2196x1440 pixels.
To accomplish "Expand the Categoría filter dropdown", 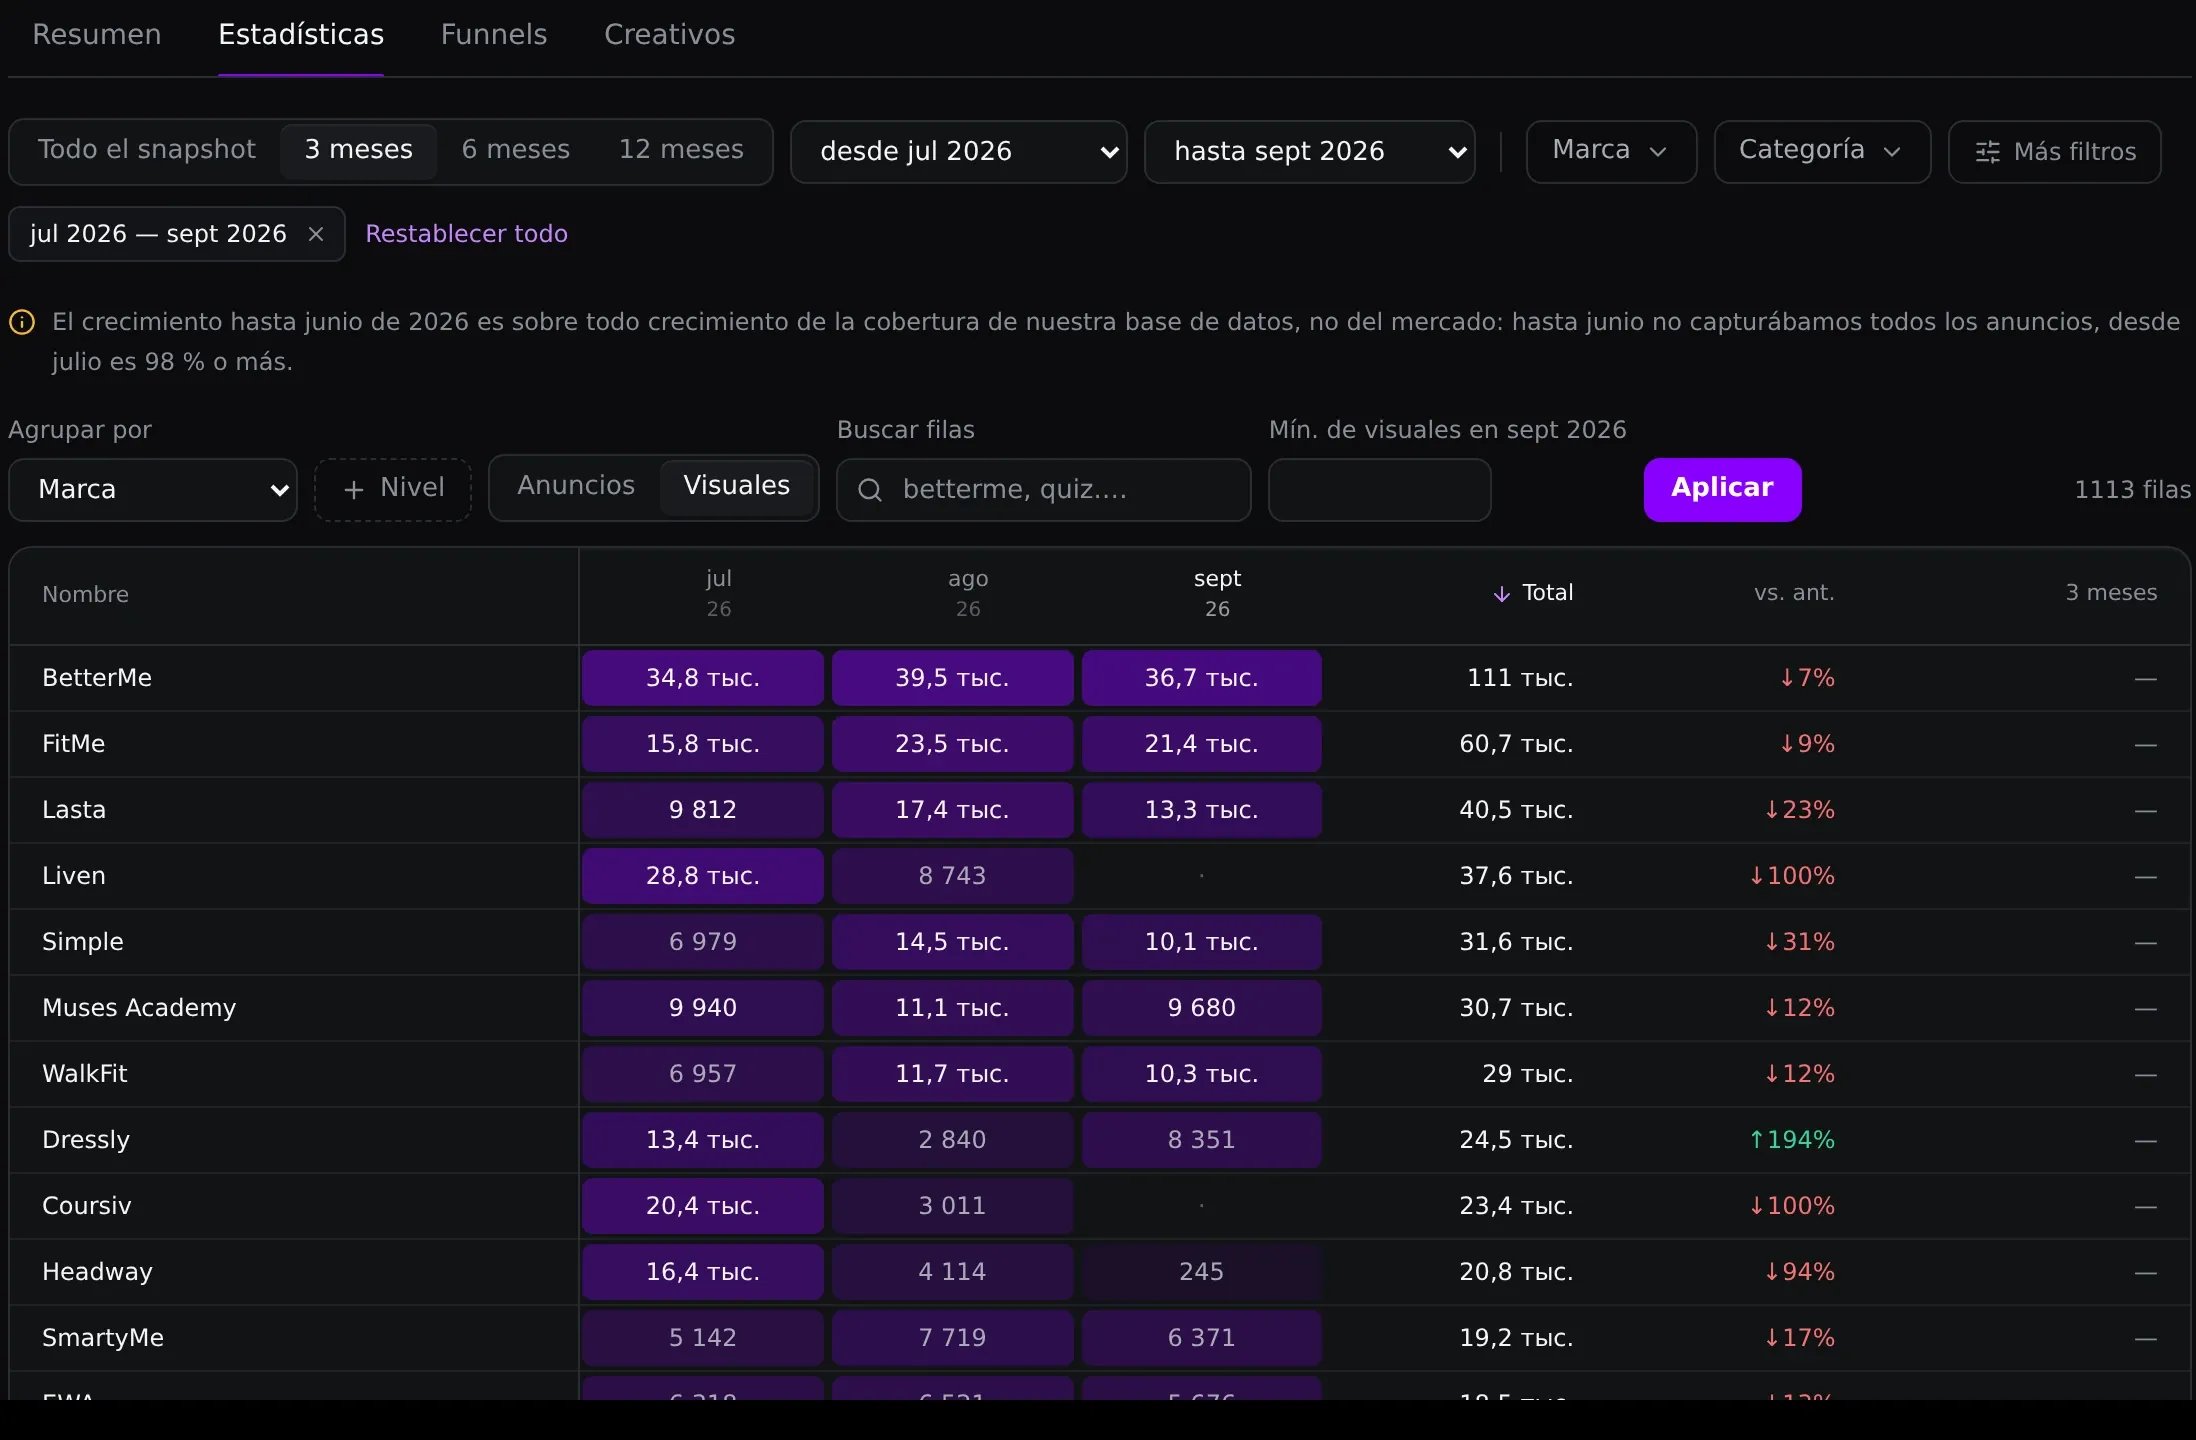I will [1822, 152].
